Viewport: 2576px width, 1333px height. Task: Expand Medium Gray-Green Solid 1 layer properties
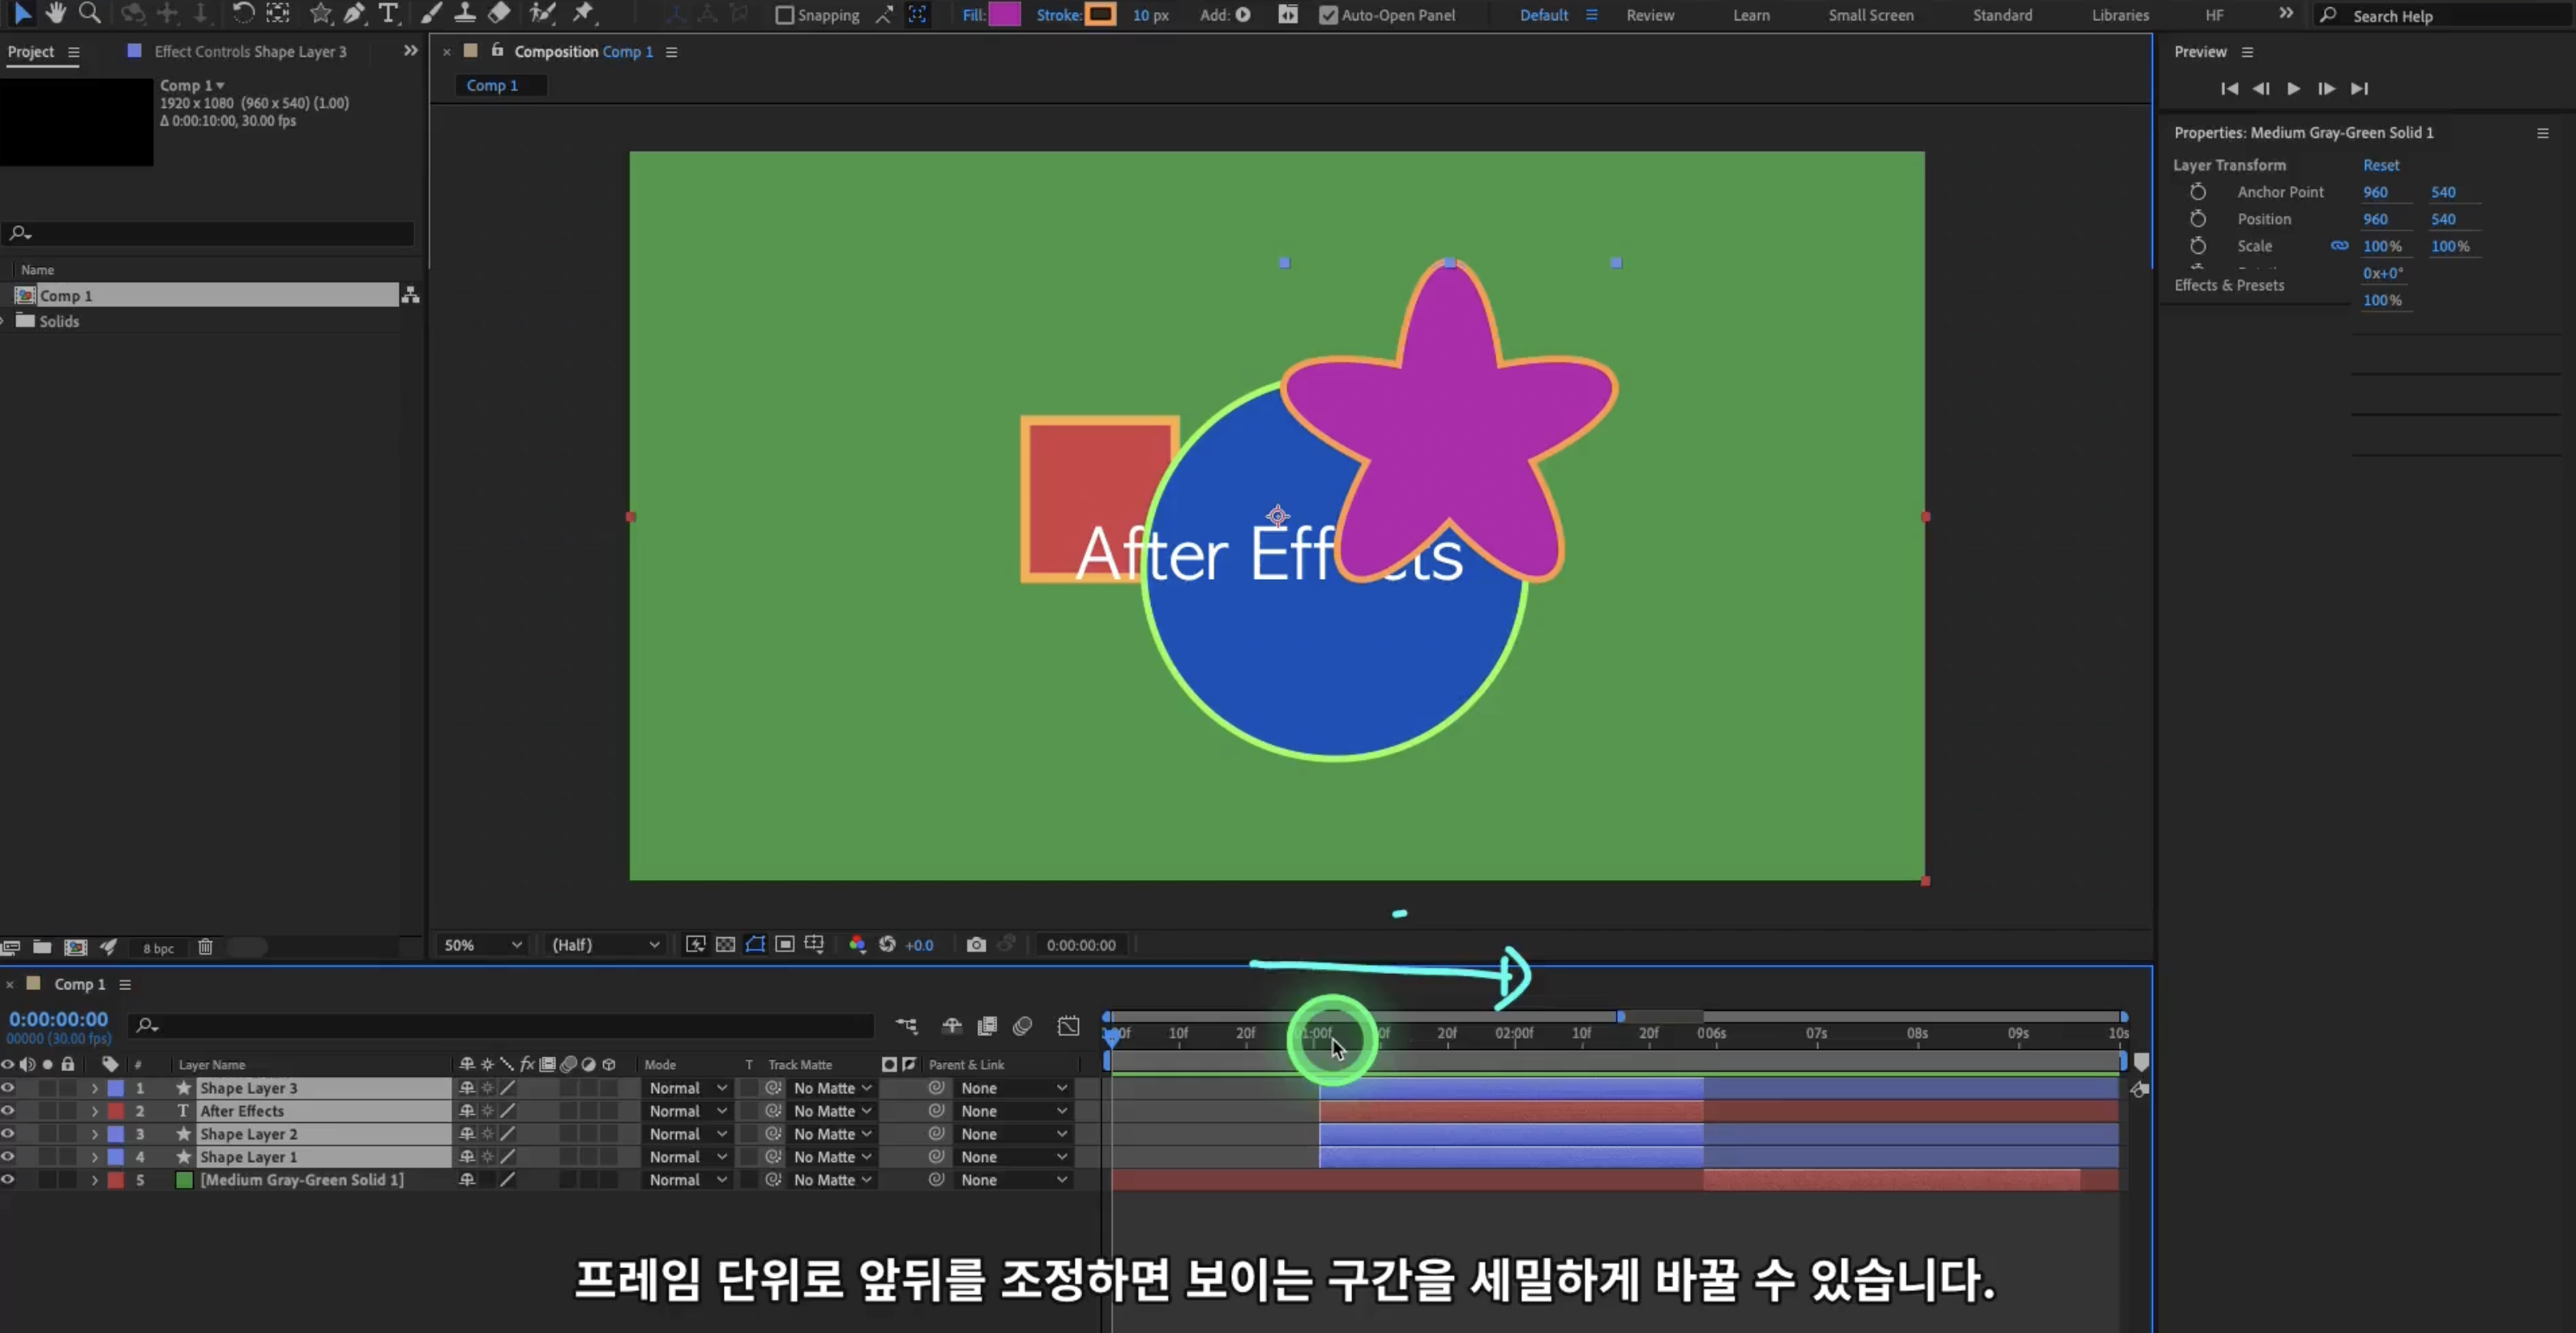coord(95,1180)
